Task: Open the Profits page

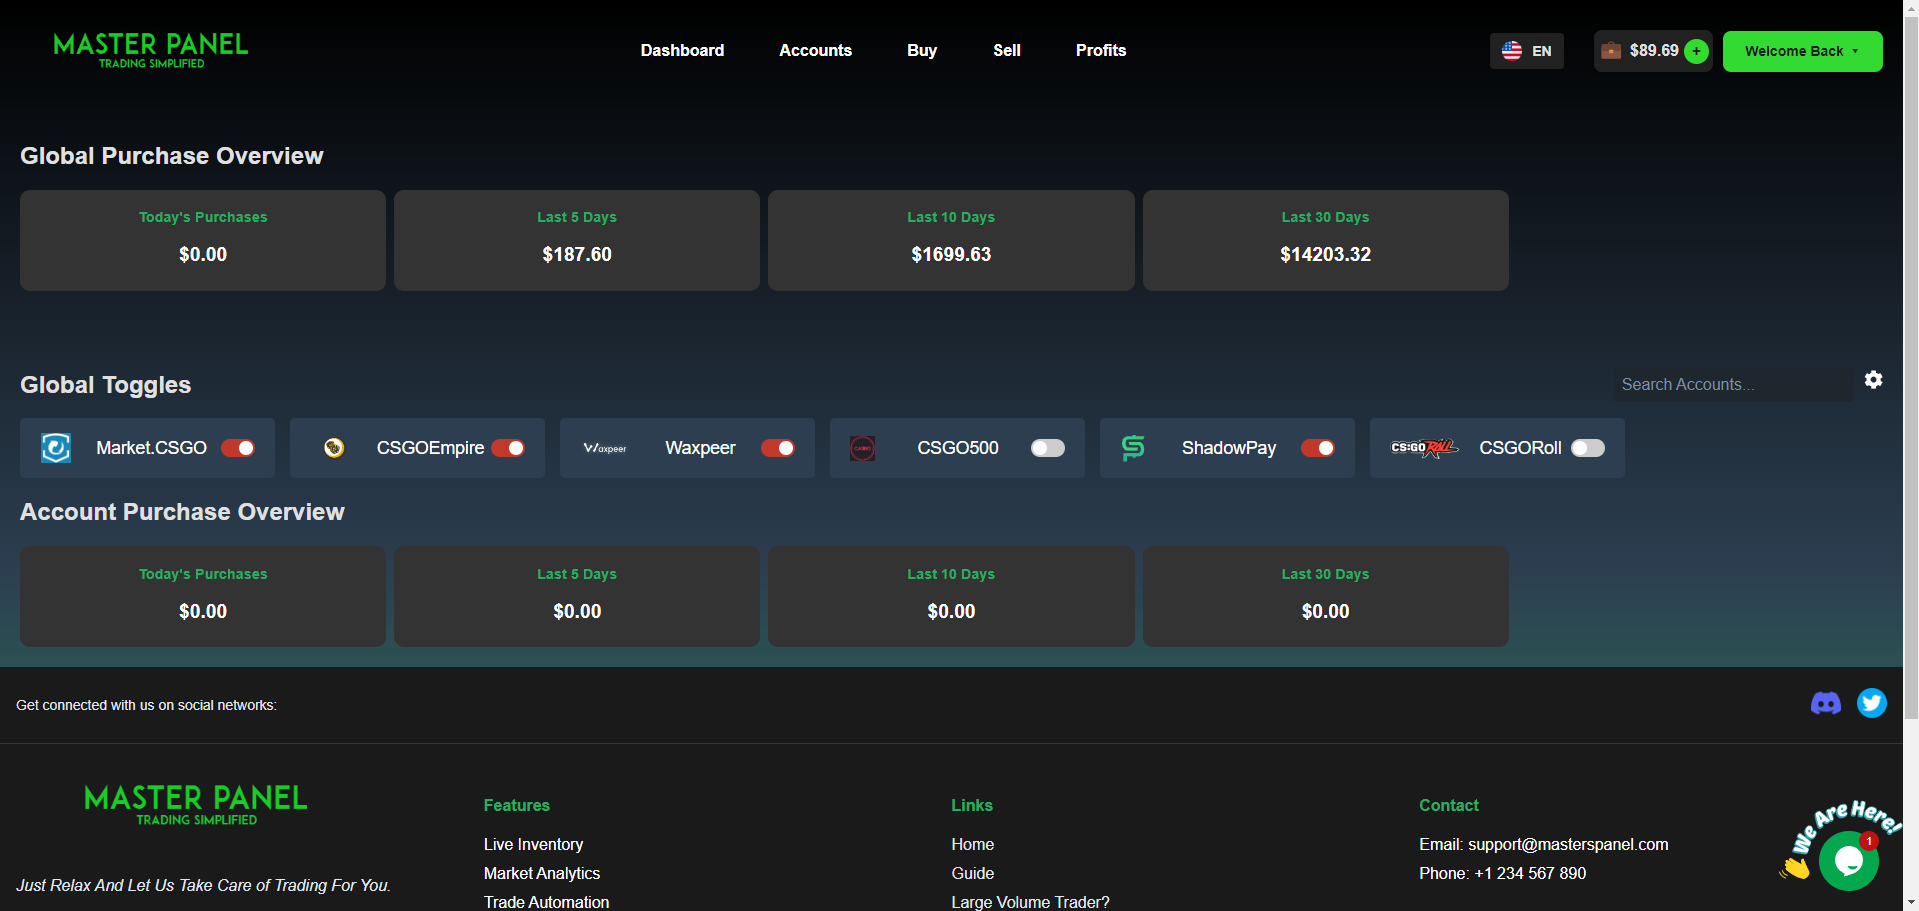Action: click(x=1101, y=50)
